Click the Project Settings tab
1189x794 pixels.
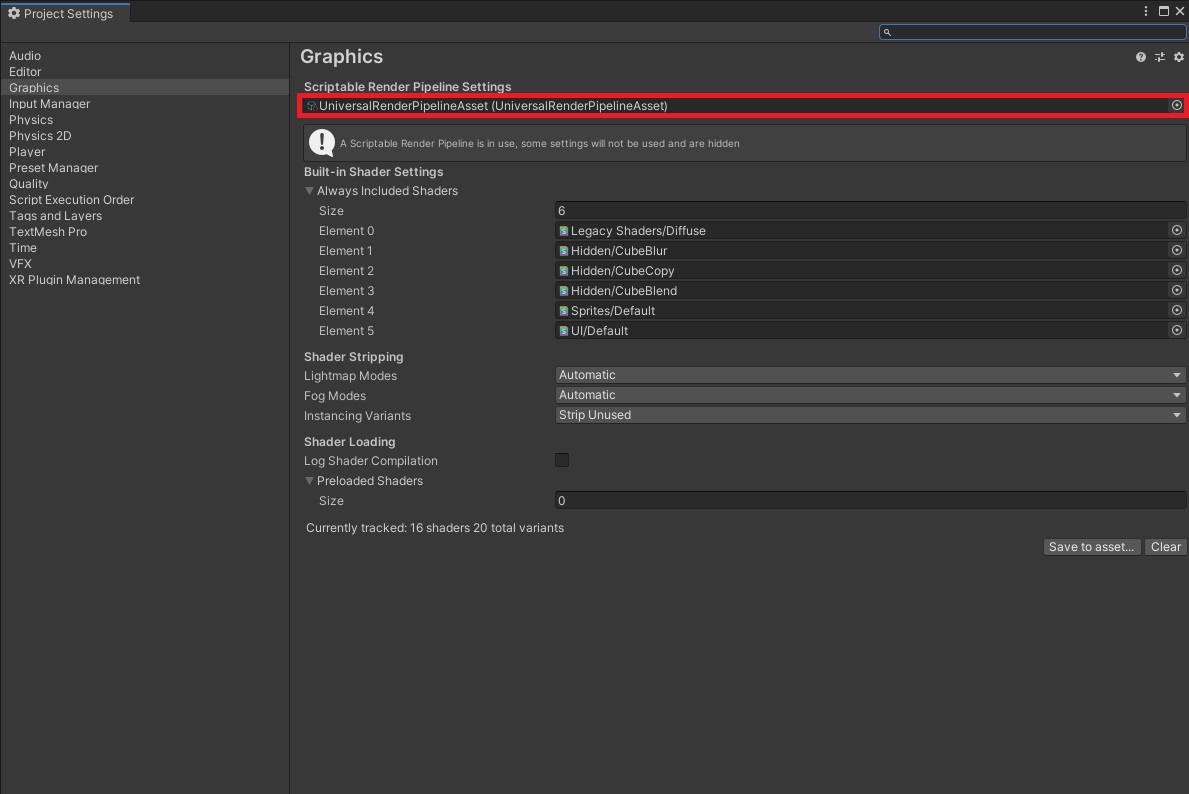pyautogui.click(x=65, y=13)
